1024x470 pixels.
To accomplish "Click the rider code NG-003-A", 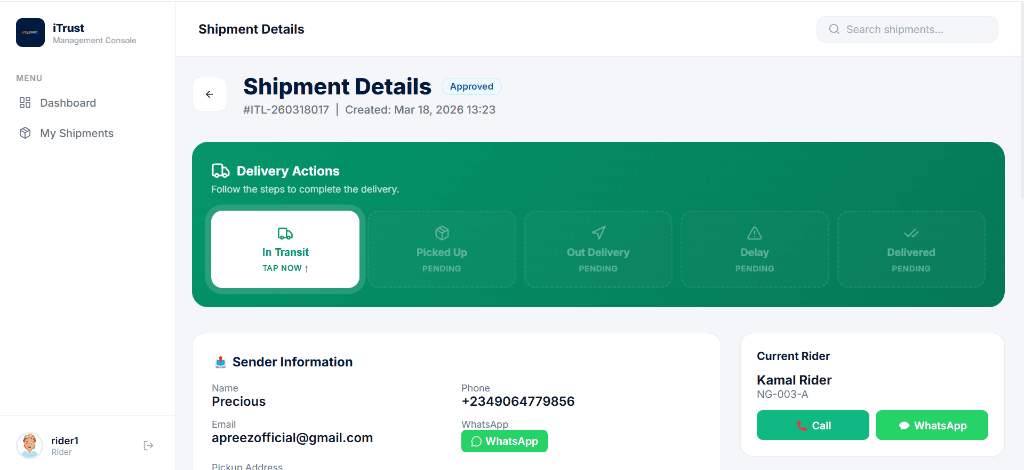I will (x=783, y=394).
